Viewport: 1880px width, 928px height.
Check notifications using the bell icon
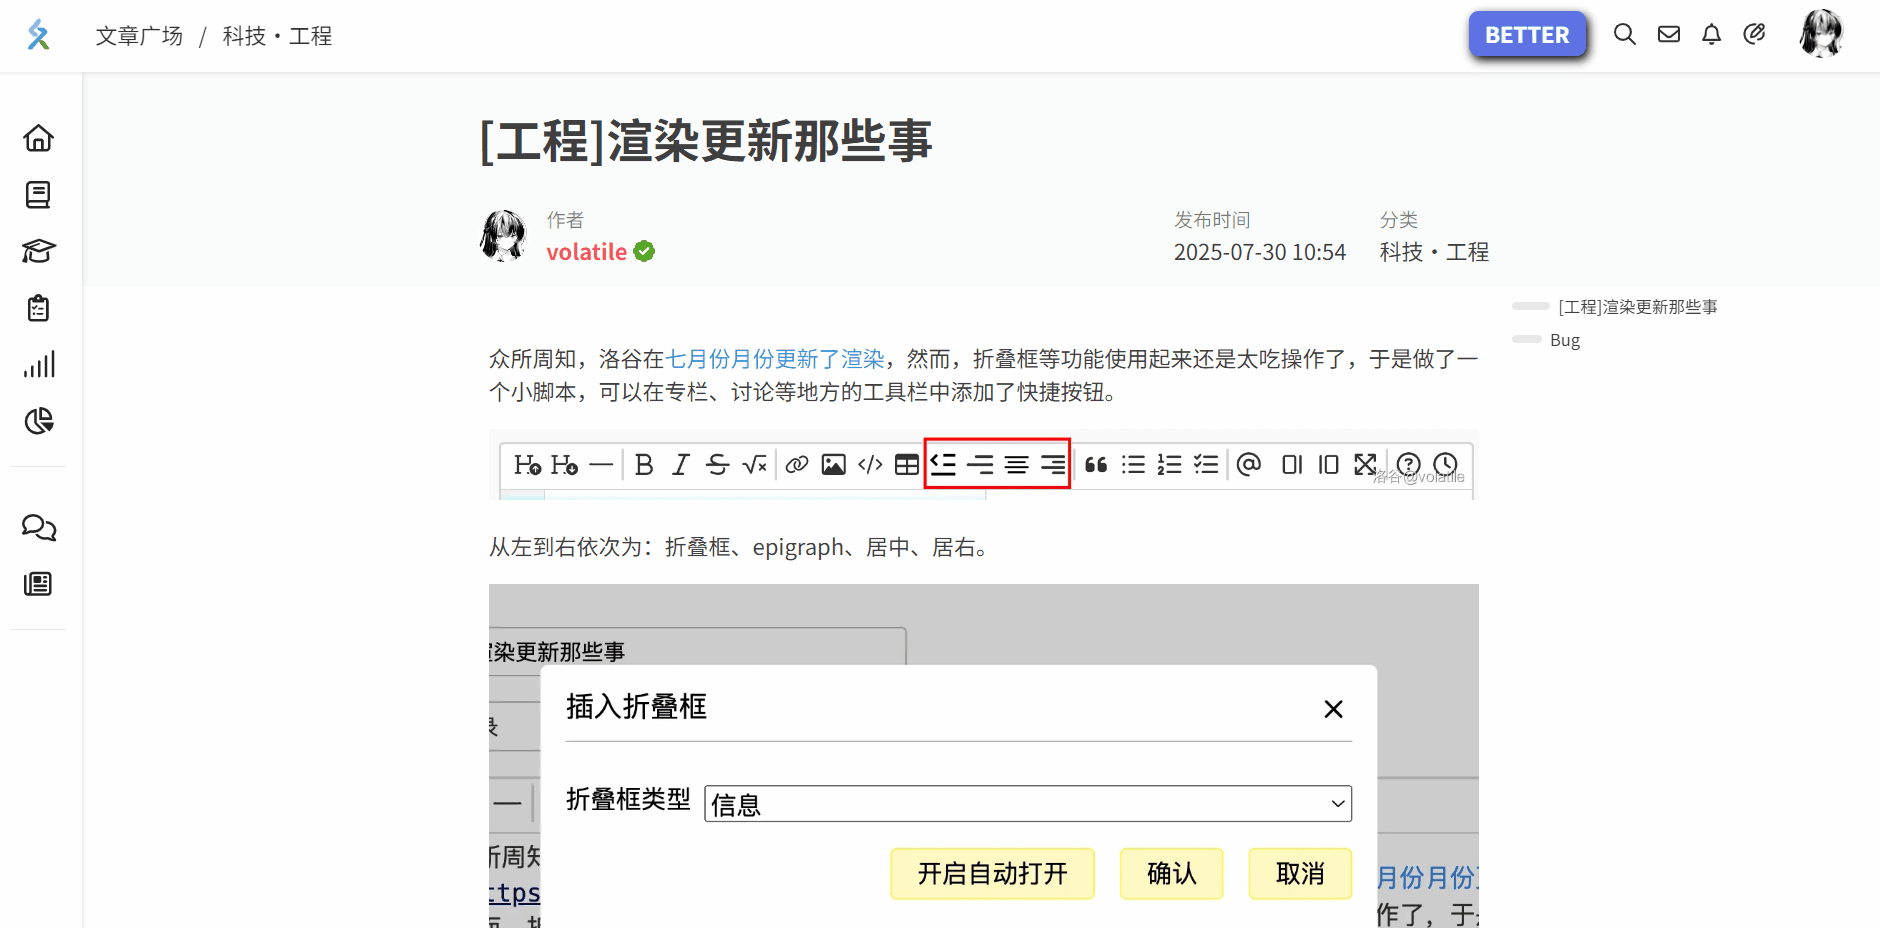click(1712, 35)
